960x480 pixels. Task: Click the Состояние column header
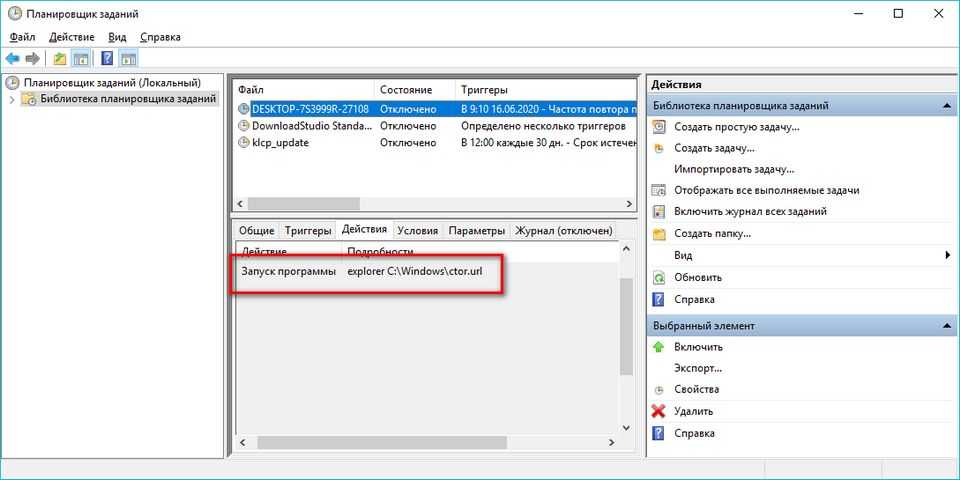pos(406,90)
